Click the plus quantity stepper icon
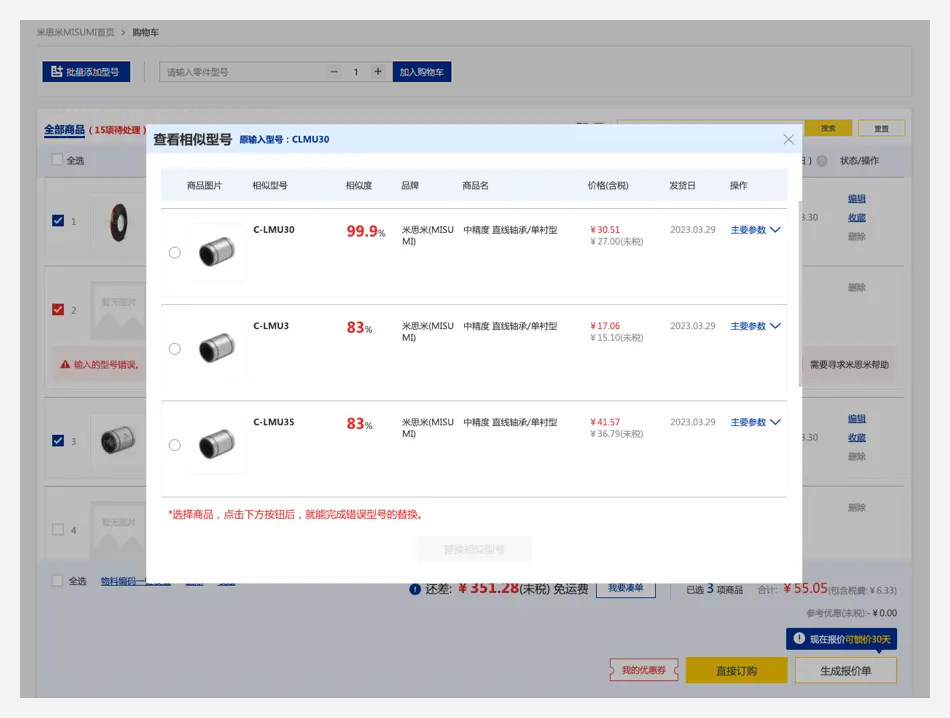This screenshot has height=718, width=950. pyautogui.click(x=377, y=72)
